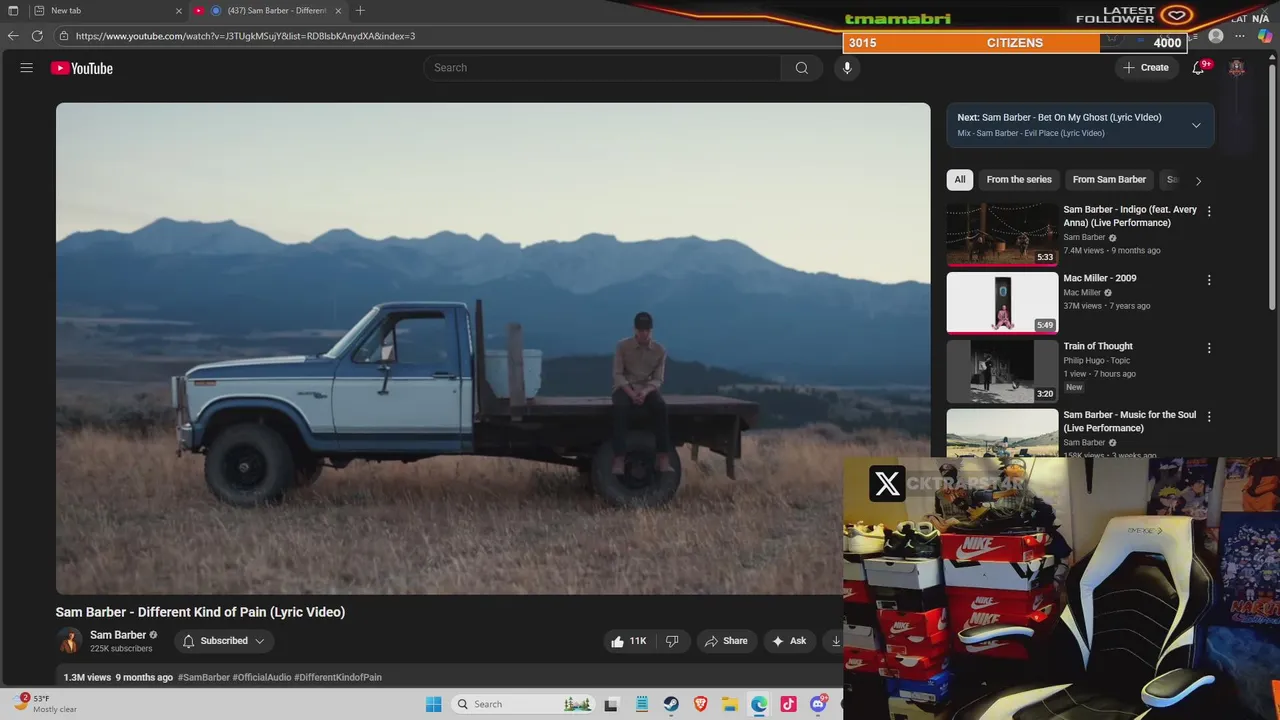This screenshot has height=720, width=1280.
Task: Open Windows Start menu
Action: pos(433,704)
